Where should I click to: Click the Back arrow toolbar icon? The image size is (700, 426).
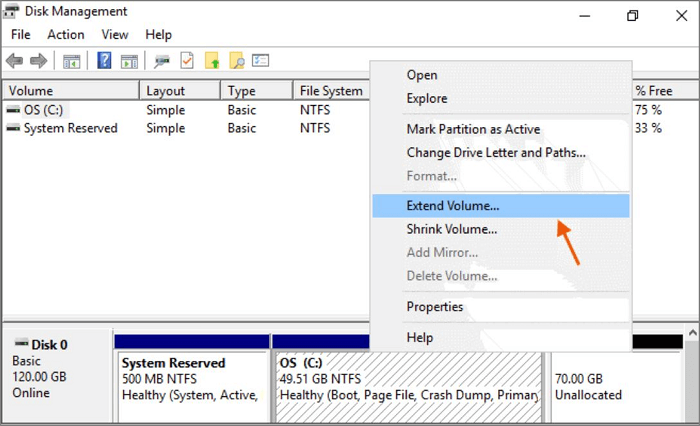(x=17, y=61)
